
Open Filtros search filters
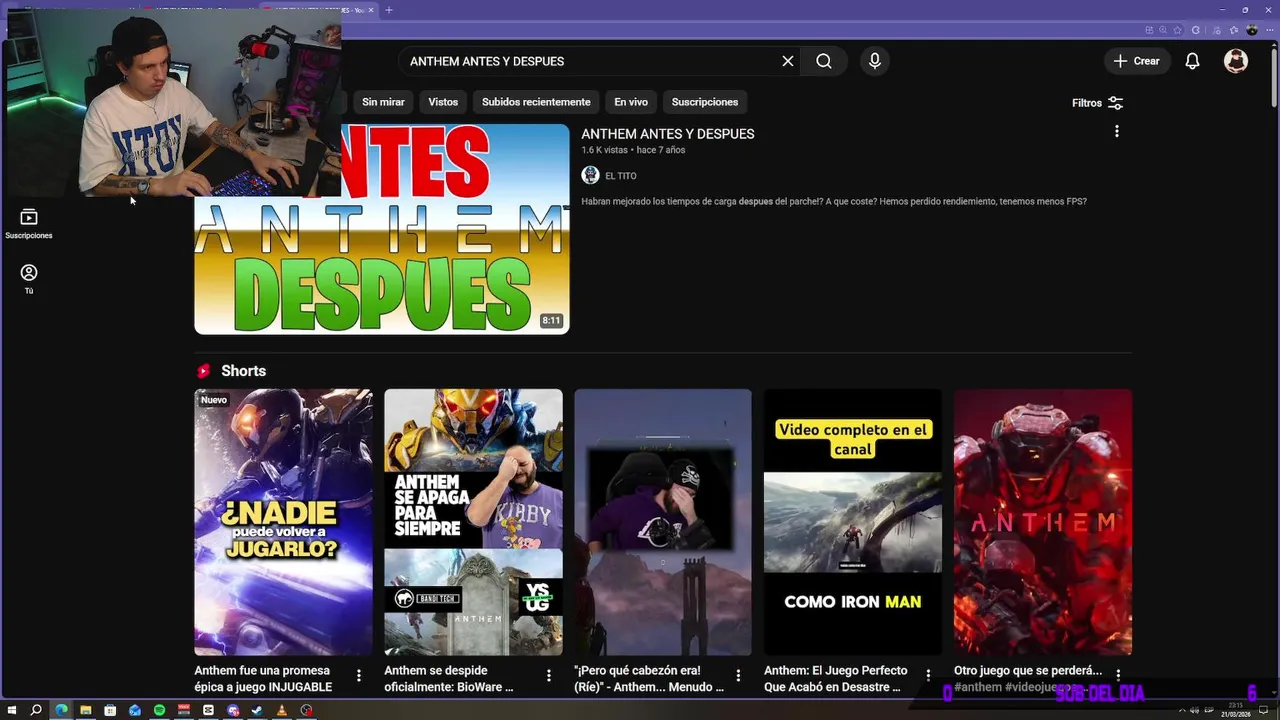[x=1097, y=103]
